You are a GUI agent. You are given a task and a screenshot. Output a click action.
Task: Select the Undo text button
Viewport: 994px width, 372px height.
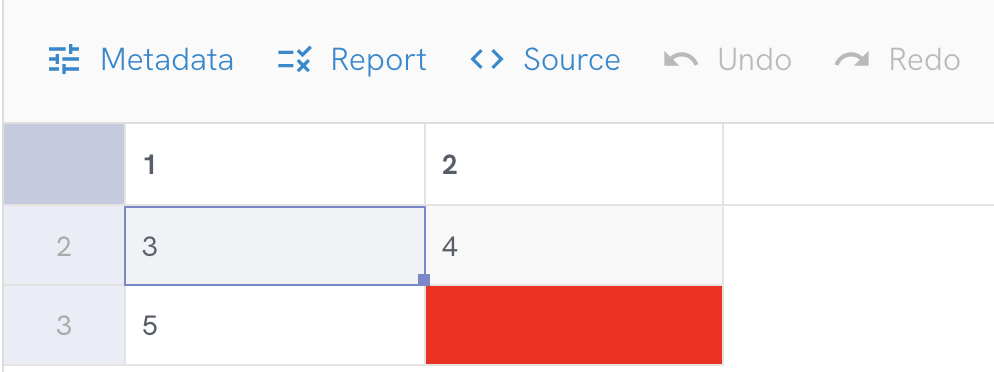tap(754, 60)
